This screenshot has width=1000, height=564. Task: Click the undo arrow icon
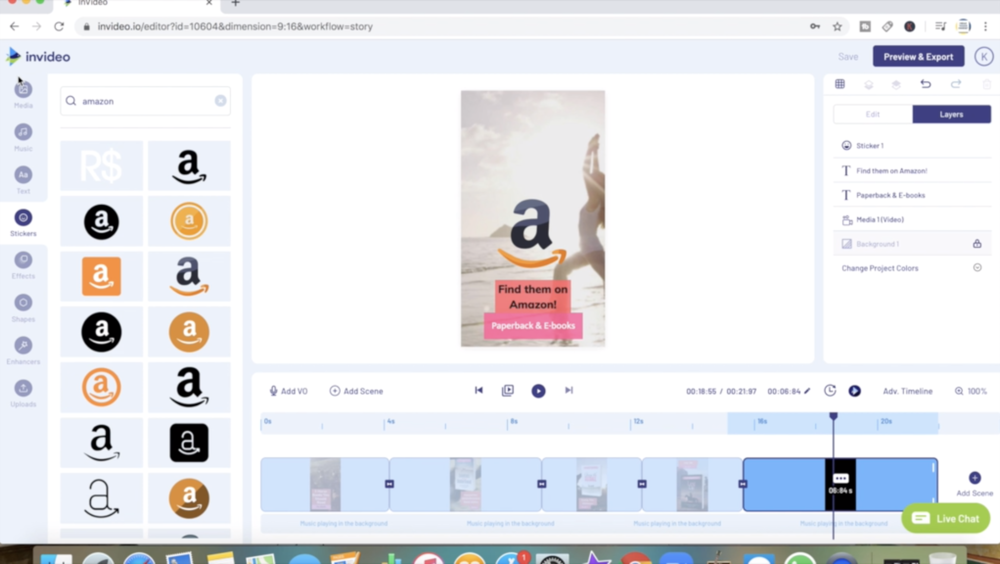coord(925,84)
